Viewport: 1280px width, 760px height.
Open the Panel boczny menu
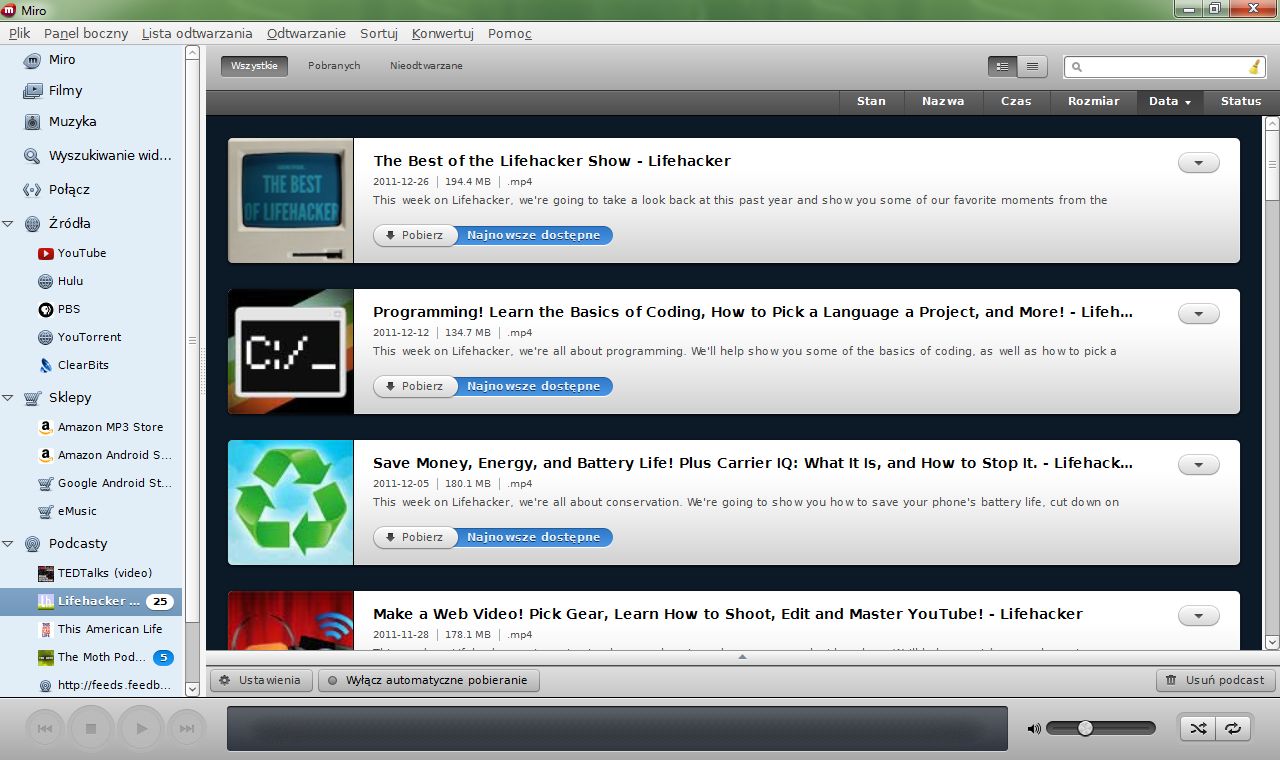86,33
